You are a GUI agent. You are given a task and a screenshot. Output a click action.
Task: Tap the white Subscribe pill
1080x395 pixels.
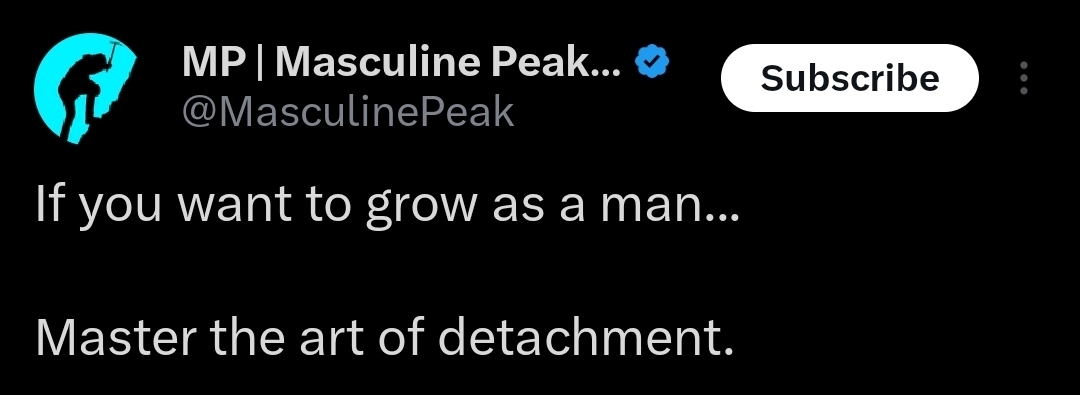849,78
